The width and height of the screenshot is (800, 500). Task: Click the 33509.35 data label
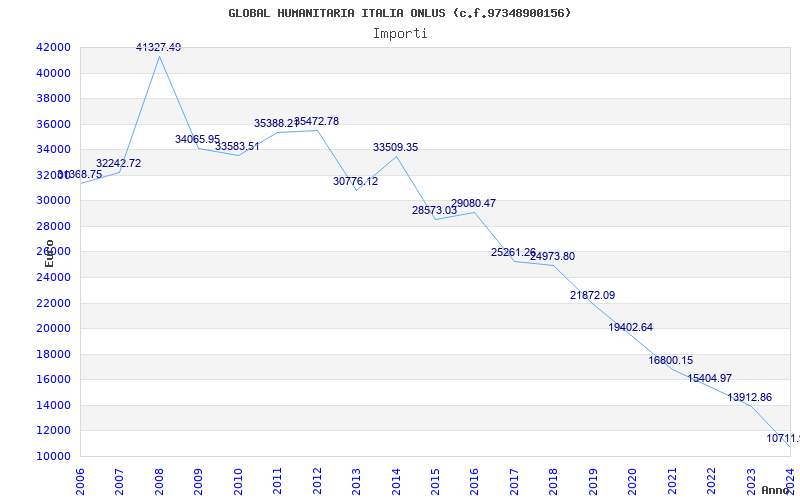pyautogui.click(x=395, y=147)
